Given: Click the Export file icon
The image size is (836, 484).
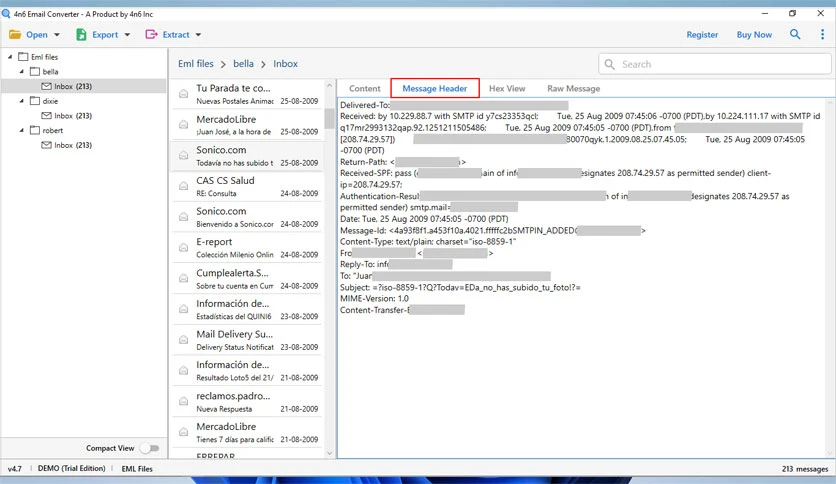Looking at the screenshot, I should click(81, 35).
